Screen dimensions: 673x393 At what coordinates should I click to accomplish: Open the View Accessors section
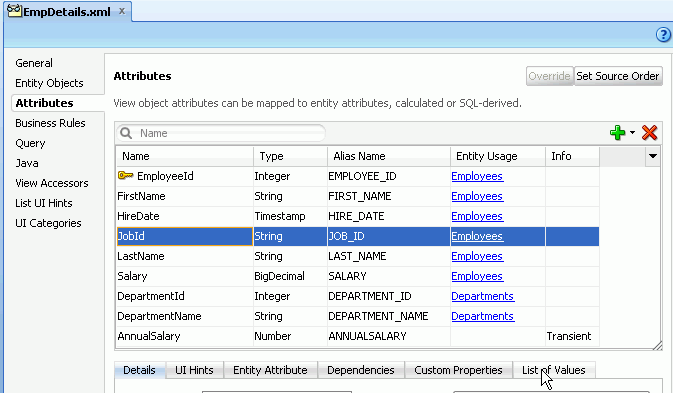click(x=52, y=183)
